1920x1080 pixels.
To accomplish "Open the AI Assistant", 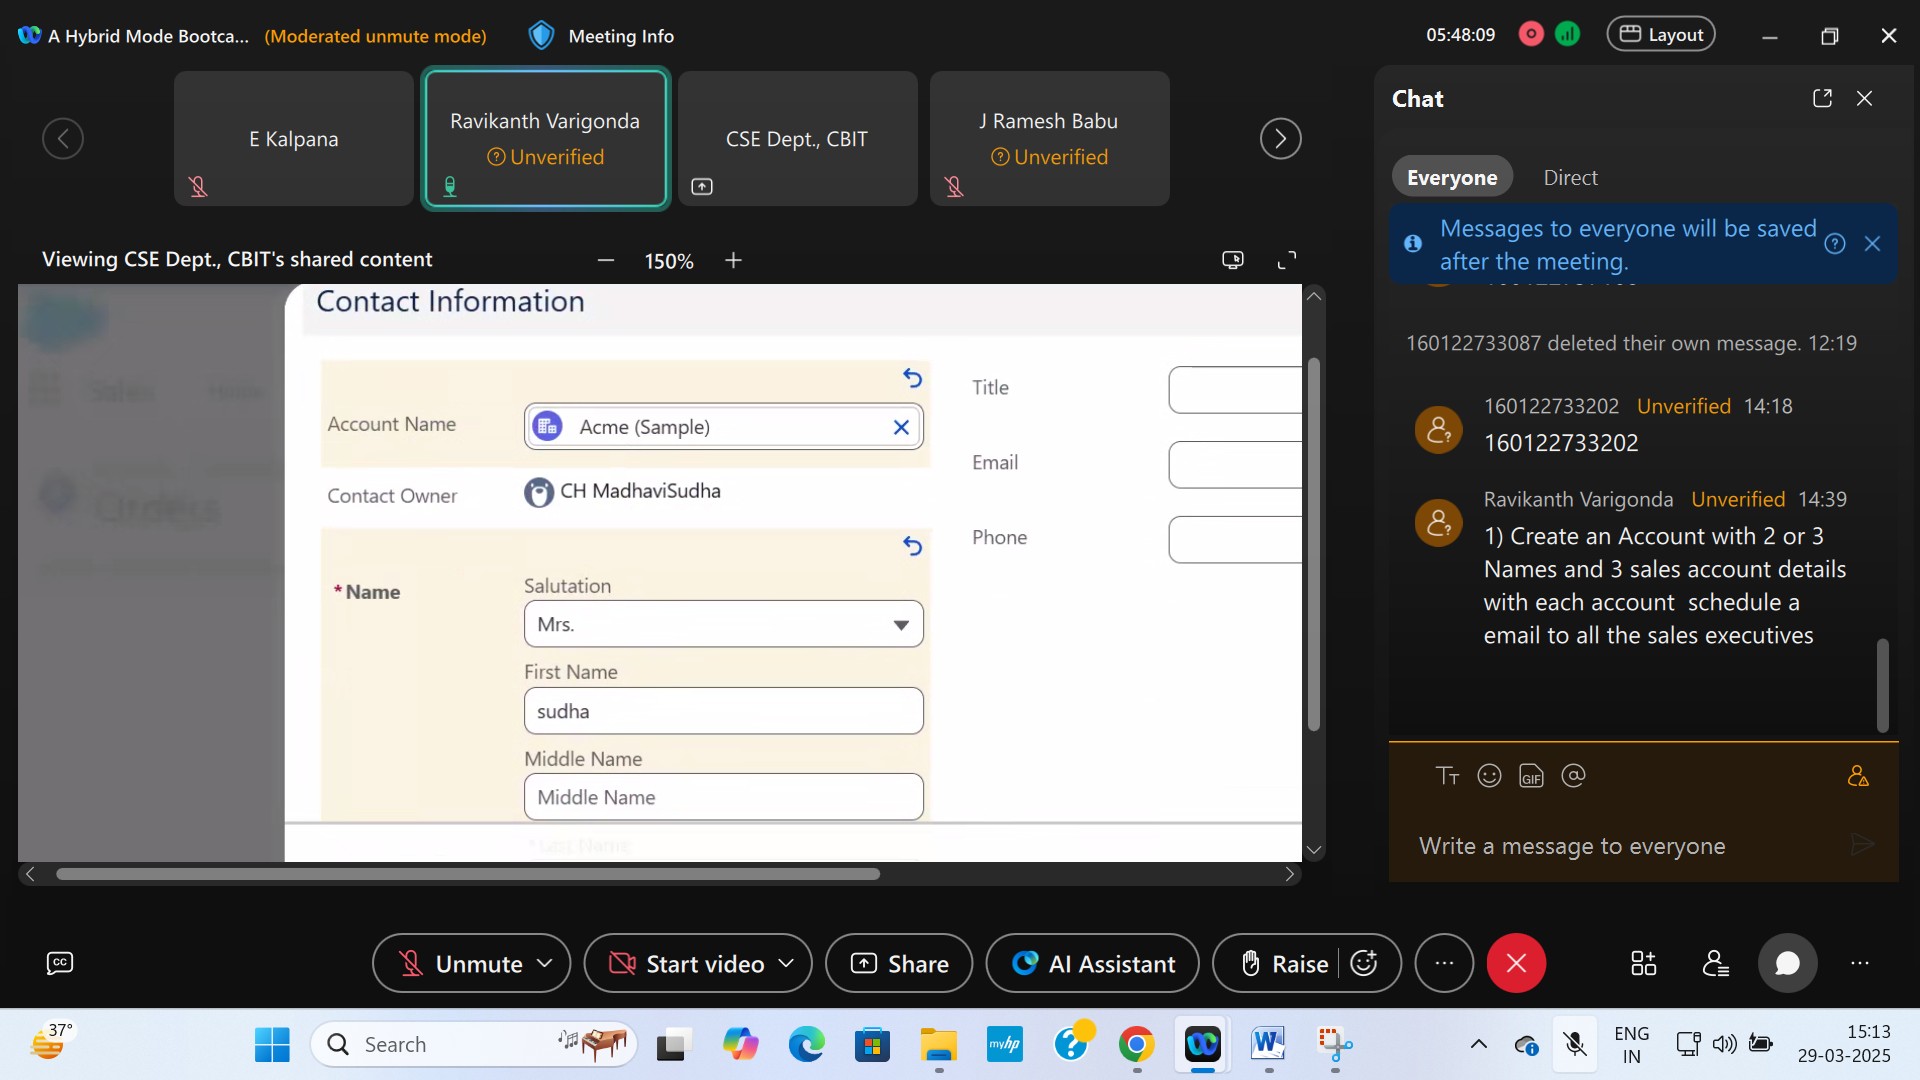I will [x=1093, y=963].
